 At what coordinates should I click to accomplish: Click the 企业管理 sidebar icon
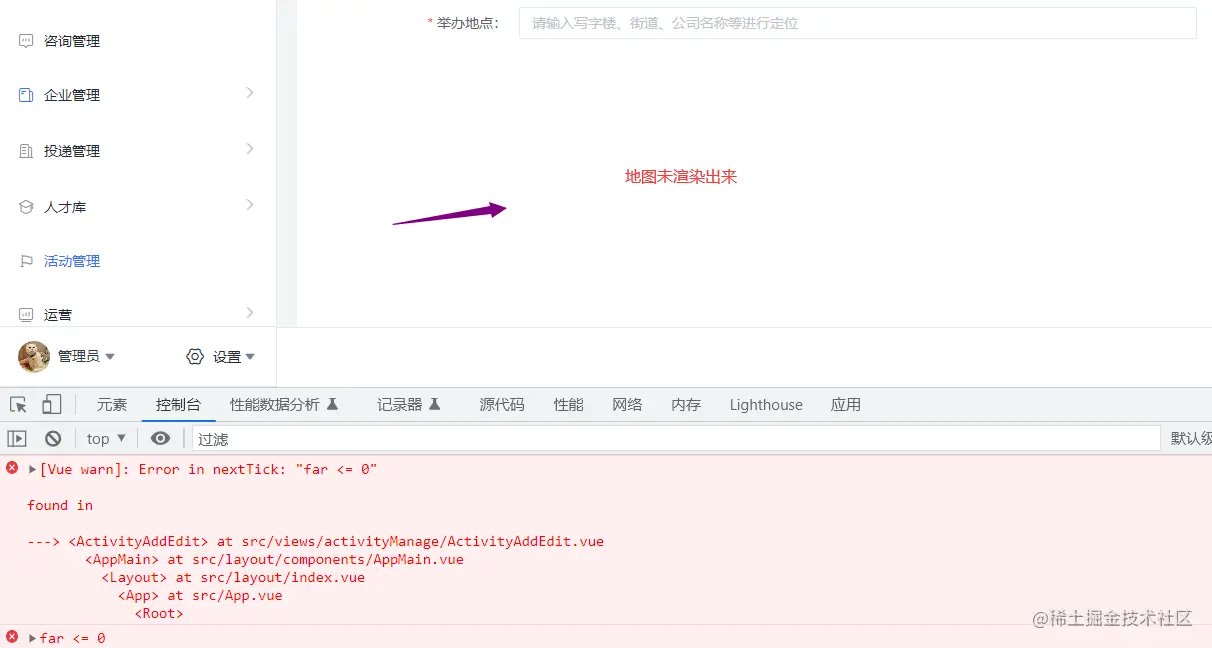click(x=26, y=95)
